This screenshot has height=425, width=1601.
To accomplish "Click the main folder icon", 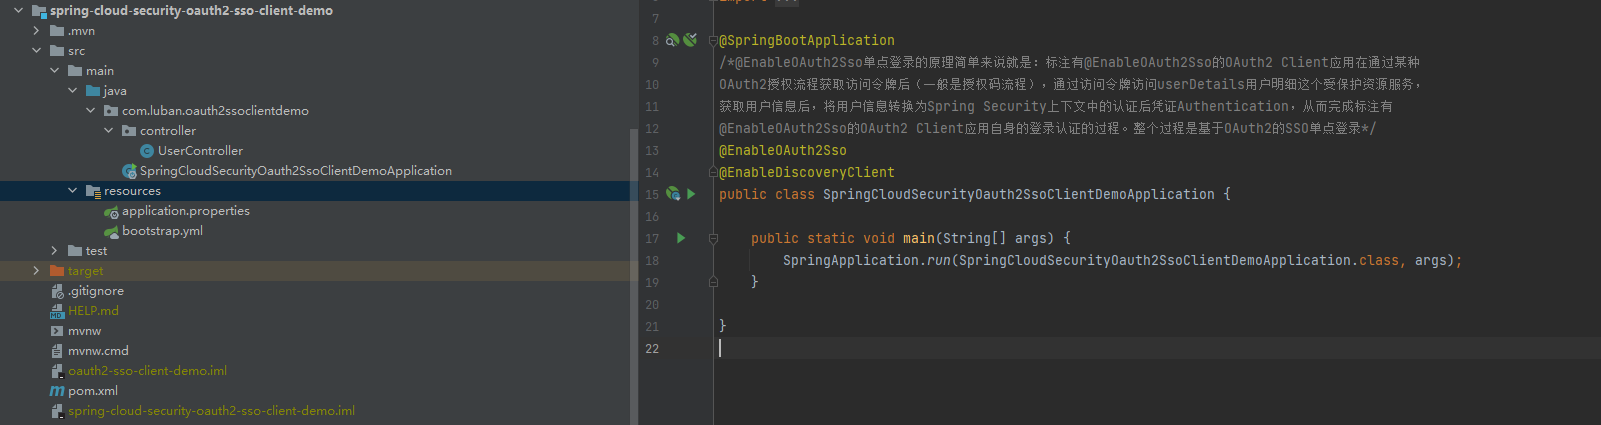I will pyautogui.click(x=75, y=71).
